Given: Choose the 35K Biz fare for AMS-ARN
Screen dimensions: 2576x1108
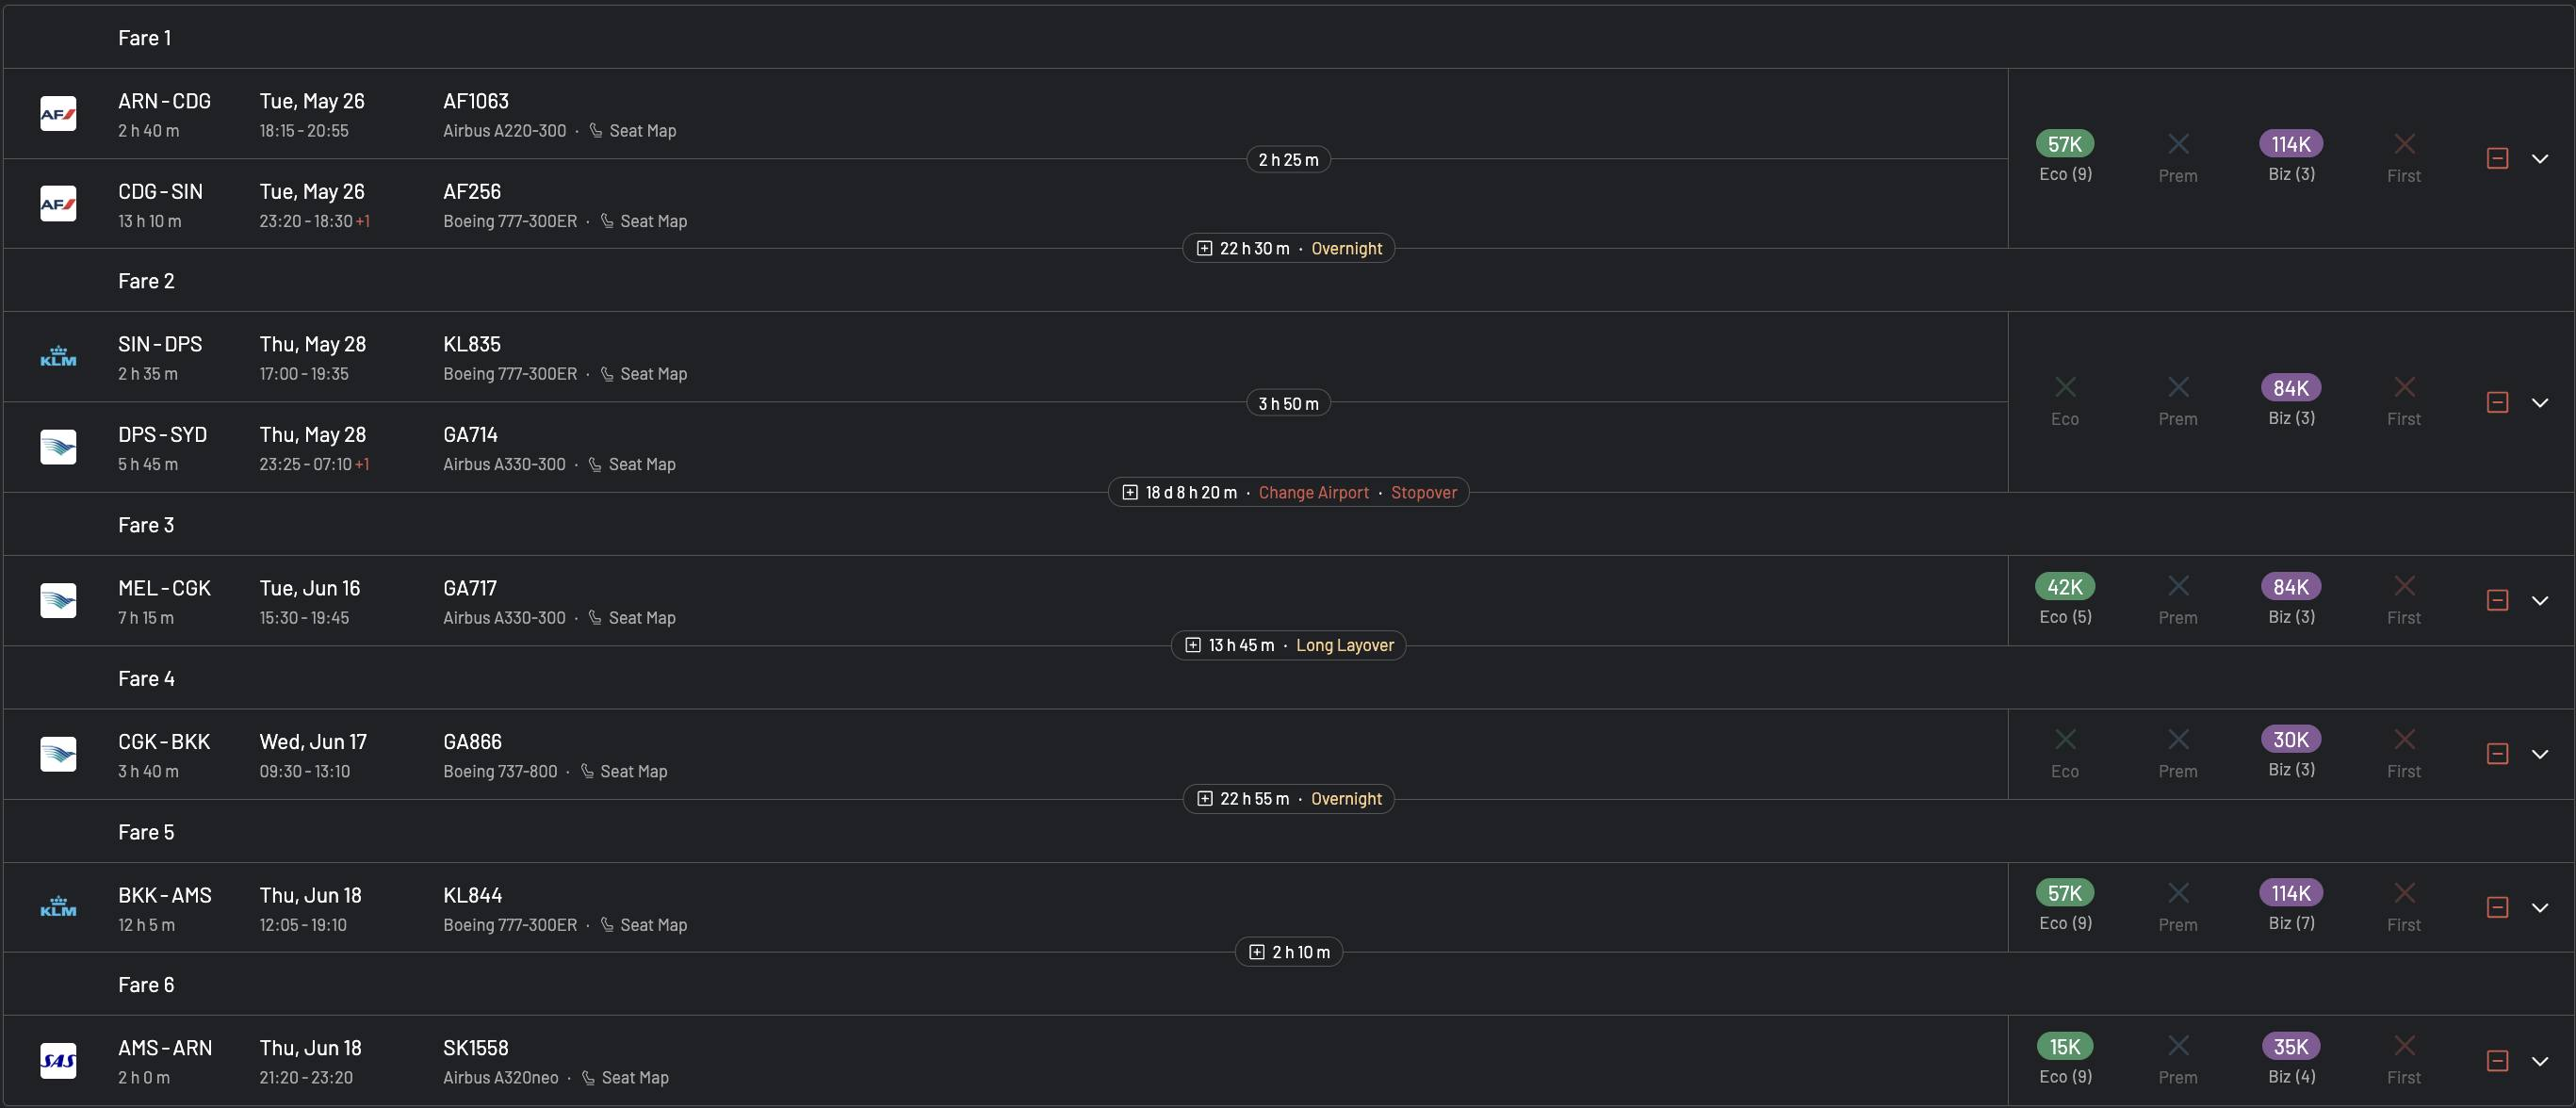Looking at the screenshot, I should (2291, 1047).
